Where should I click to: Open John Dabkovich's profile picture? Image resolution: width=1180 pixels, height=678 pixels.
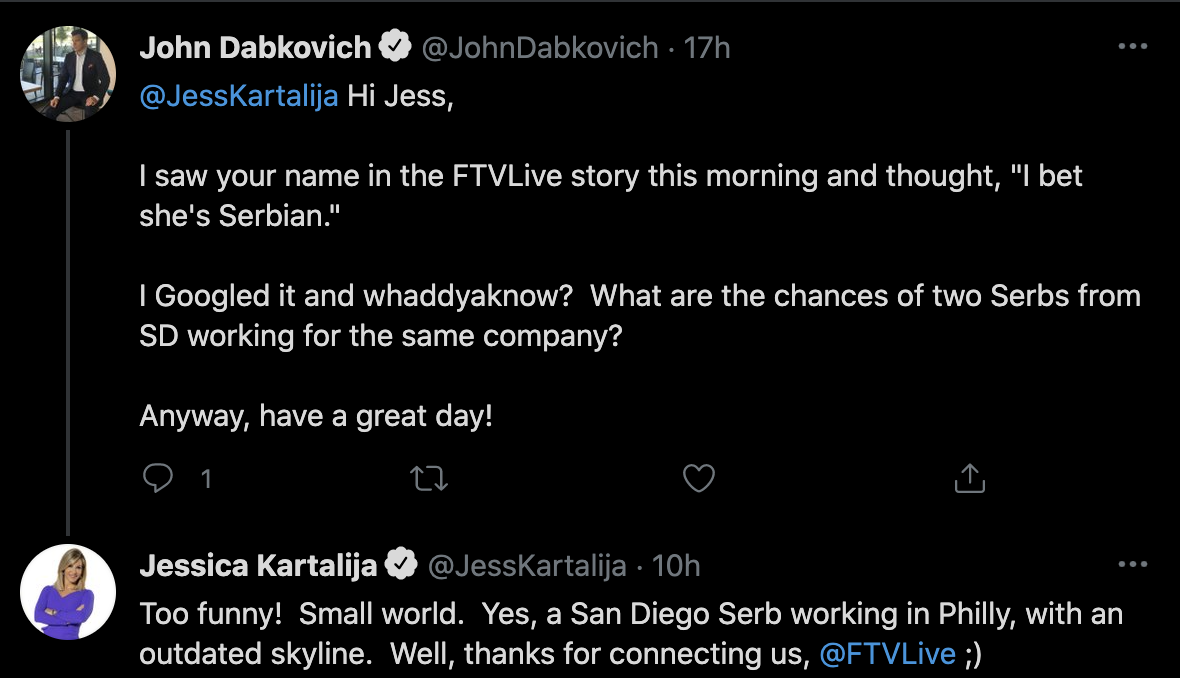click(68, 74)
